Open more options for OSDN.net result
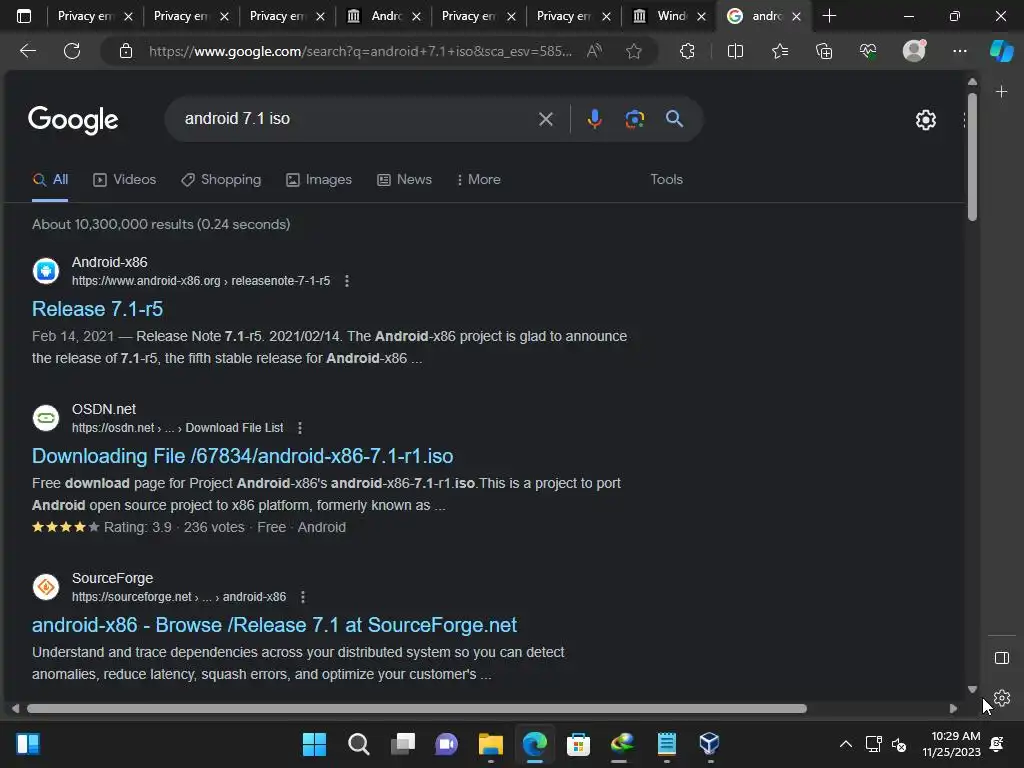Screen dimensions: 1024x768 click(x=300, y=428)
